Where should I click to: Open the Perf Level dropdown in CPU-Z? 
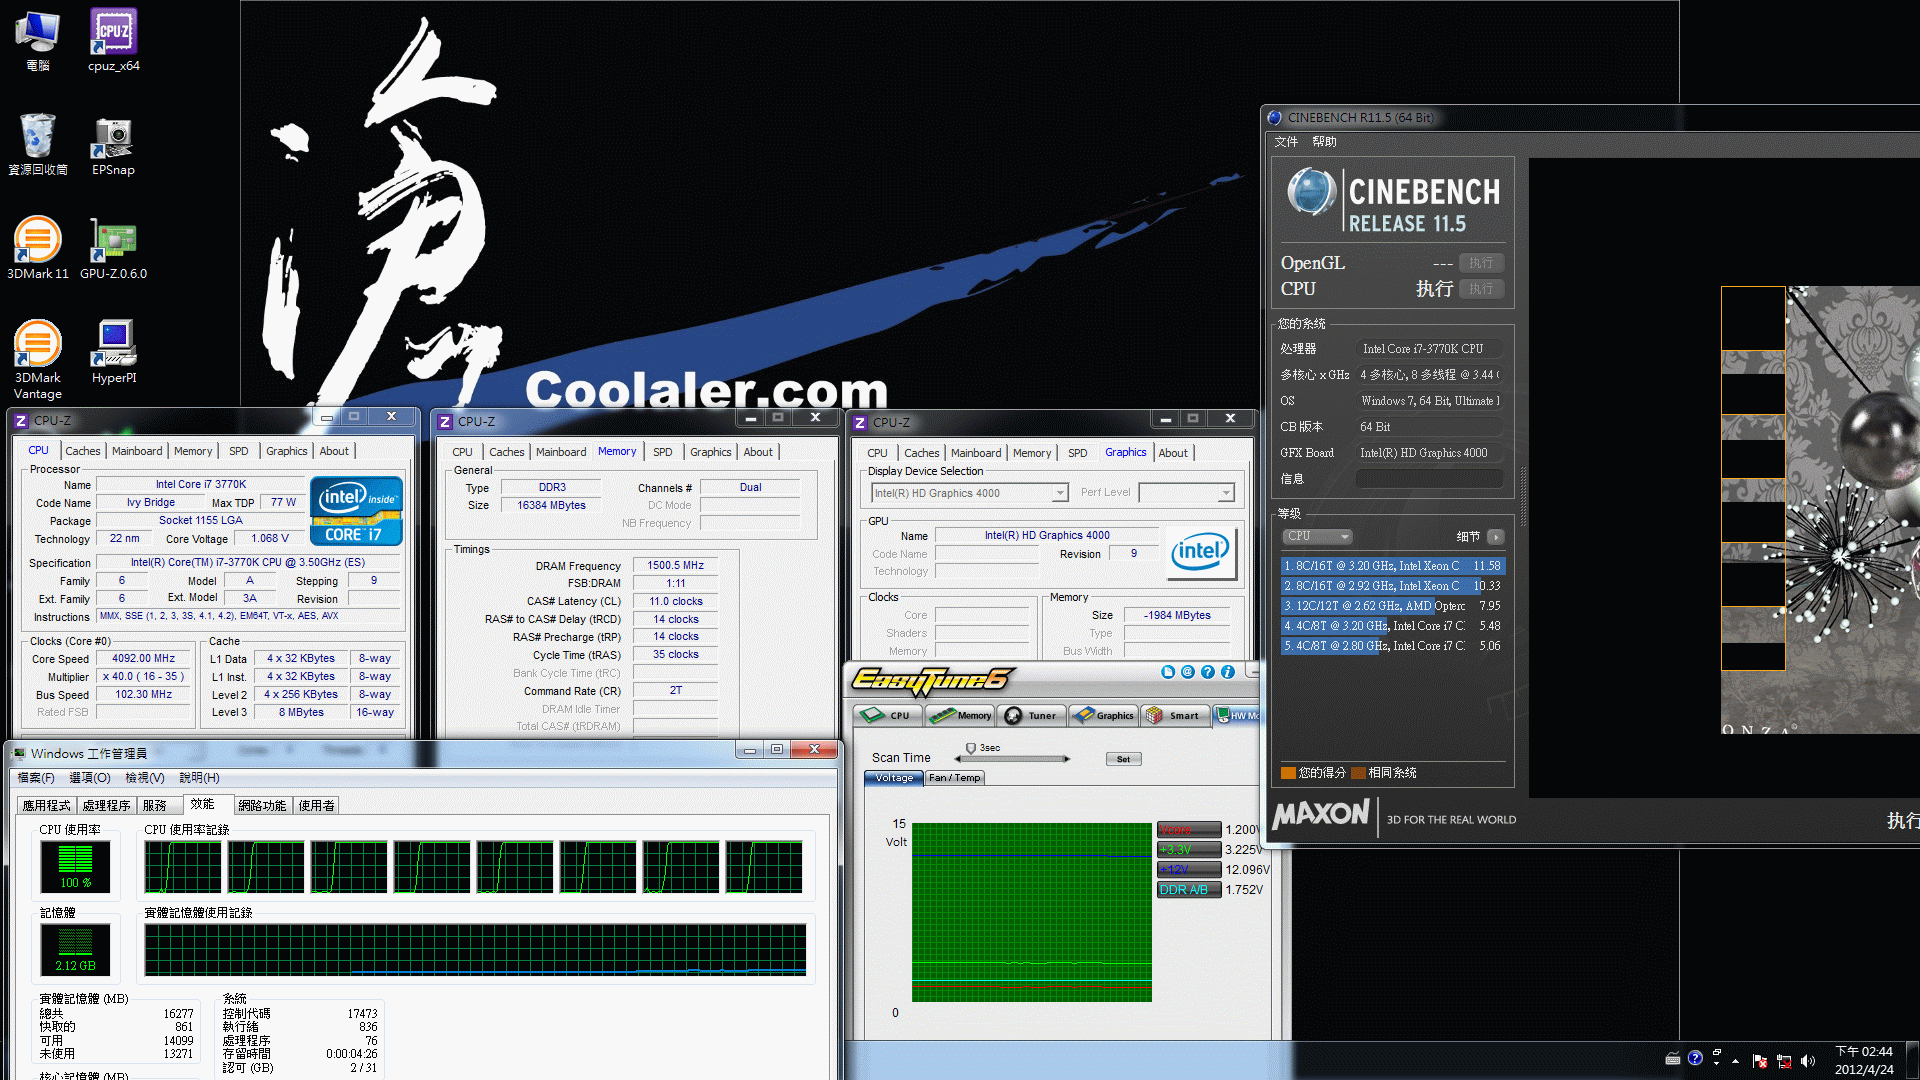pyautogui.click(x=1186, y=493)
